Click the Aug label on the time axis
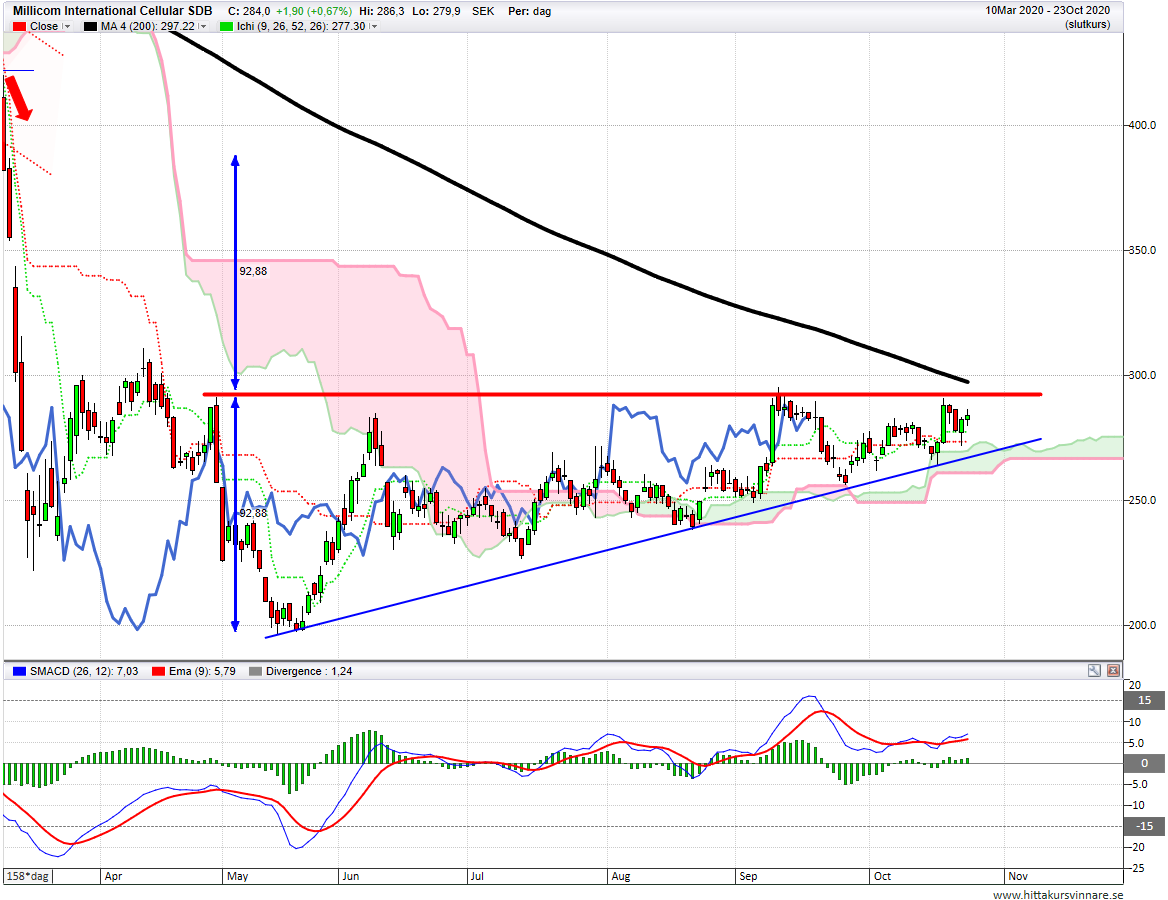The height and width of the screenshot is (900, 1168). (620, 876)
